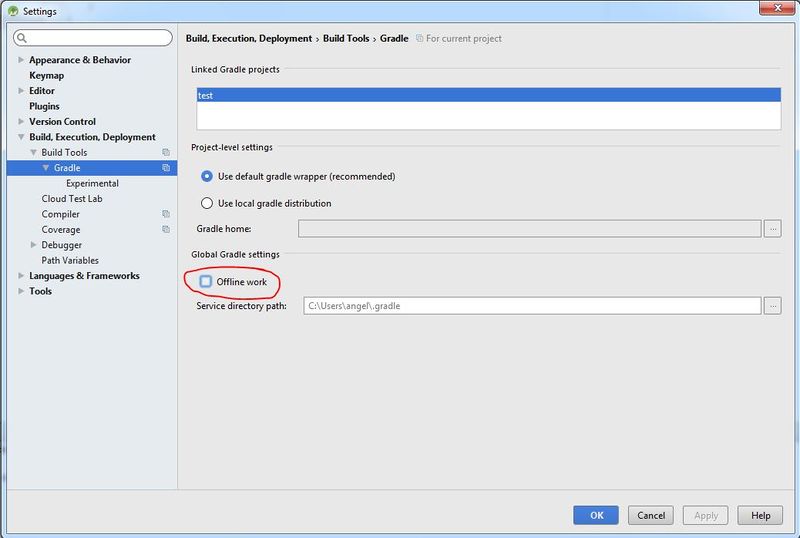Select Languages & Frameworks category
The image size is (800, 538).
(84, 276)
